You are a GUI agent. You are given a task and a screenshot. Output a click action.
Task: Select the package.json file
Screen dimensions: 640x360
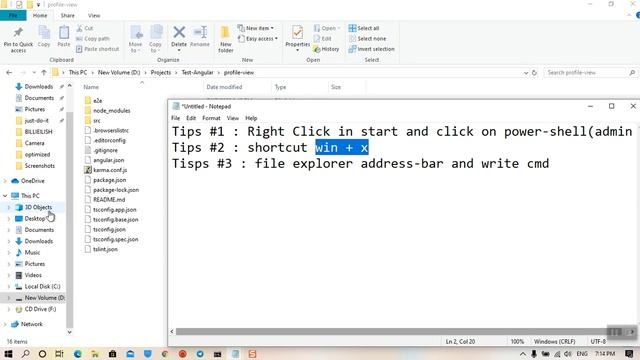click(109, 180)
